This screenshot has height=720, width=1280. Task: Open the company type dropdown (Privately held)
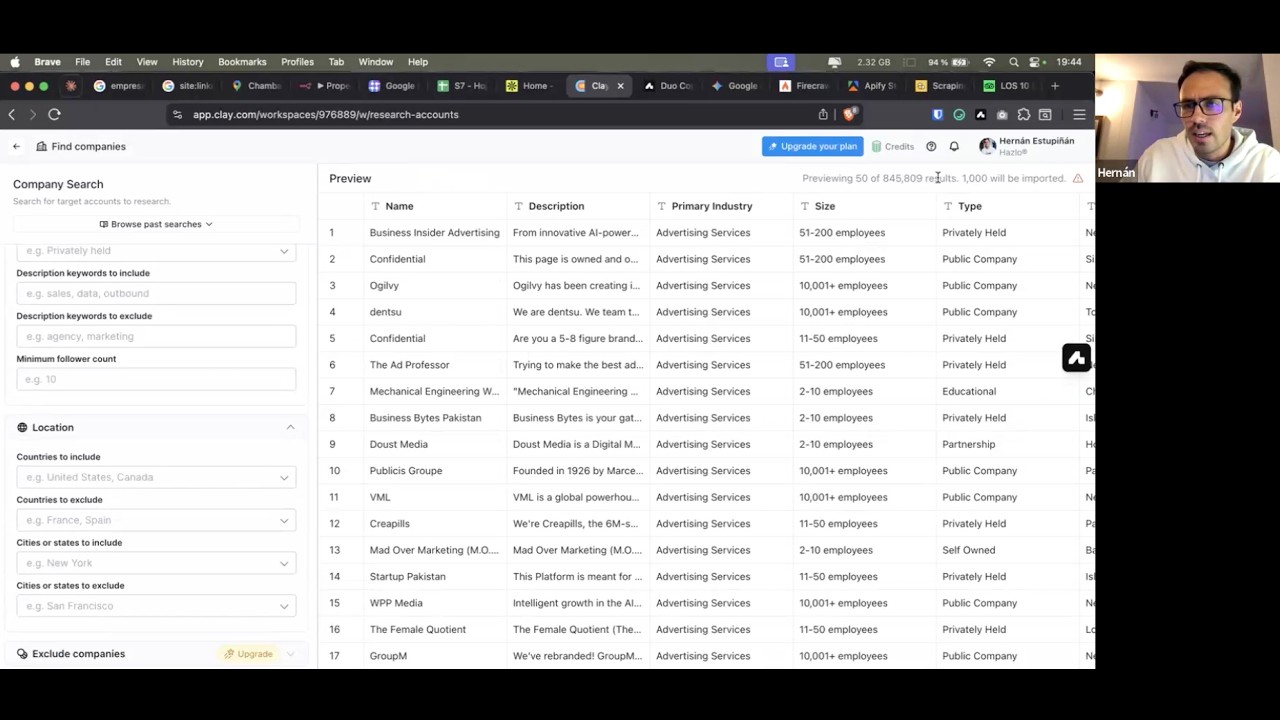[156, 250]
